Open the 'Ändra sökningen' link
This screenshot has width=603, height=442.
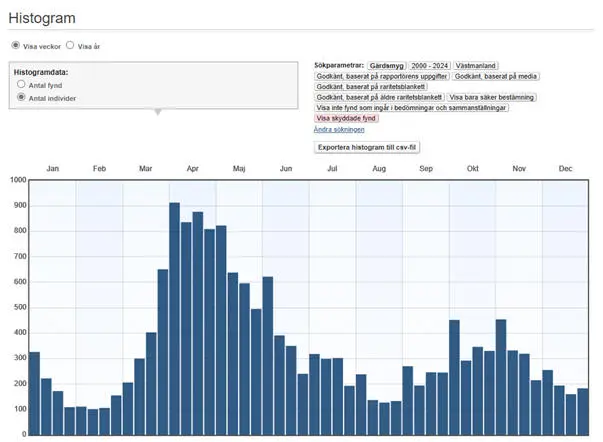(339, 129)
